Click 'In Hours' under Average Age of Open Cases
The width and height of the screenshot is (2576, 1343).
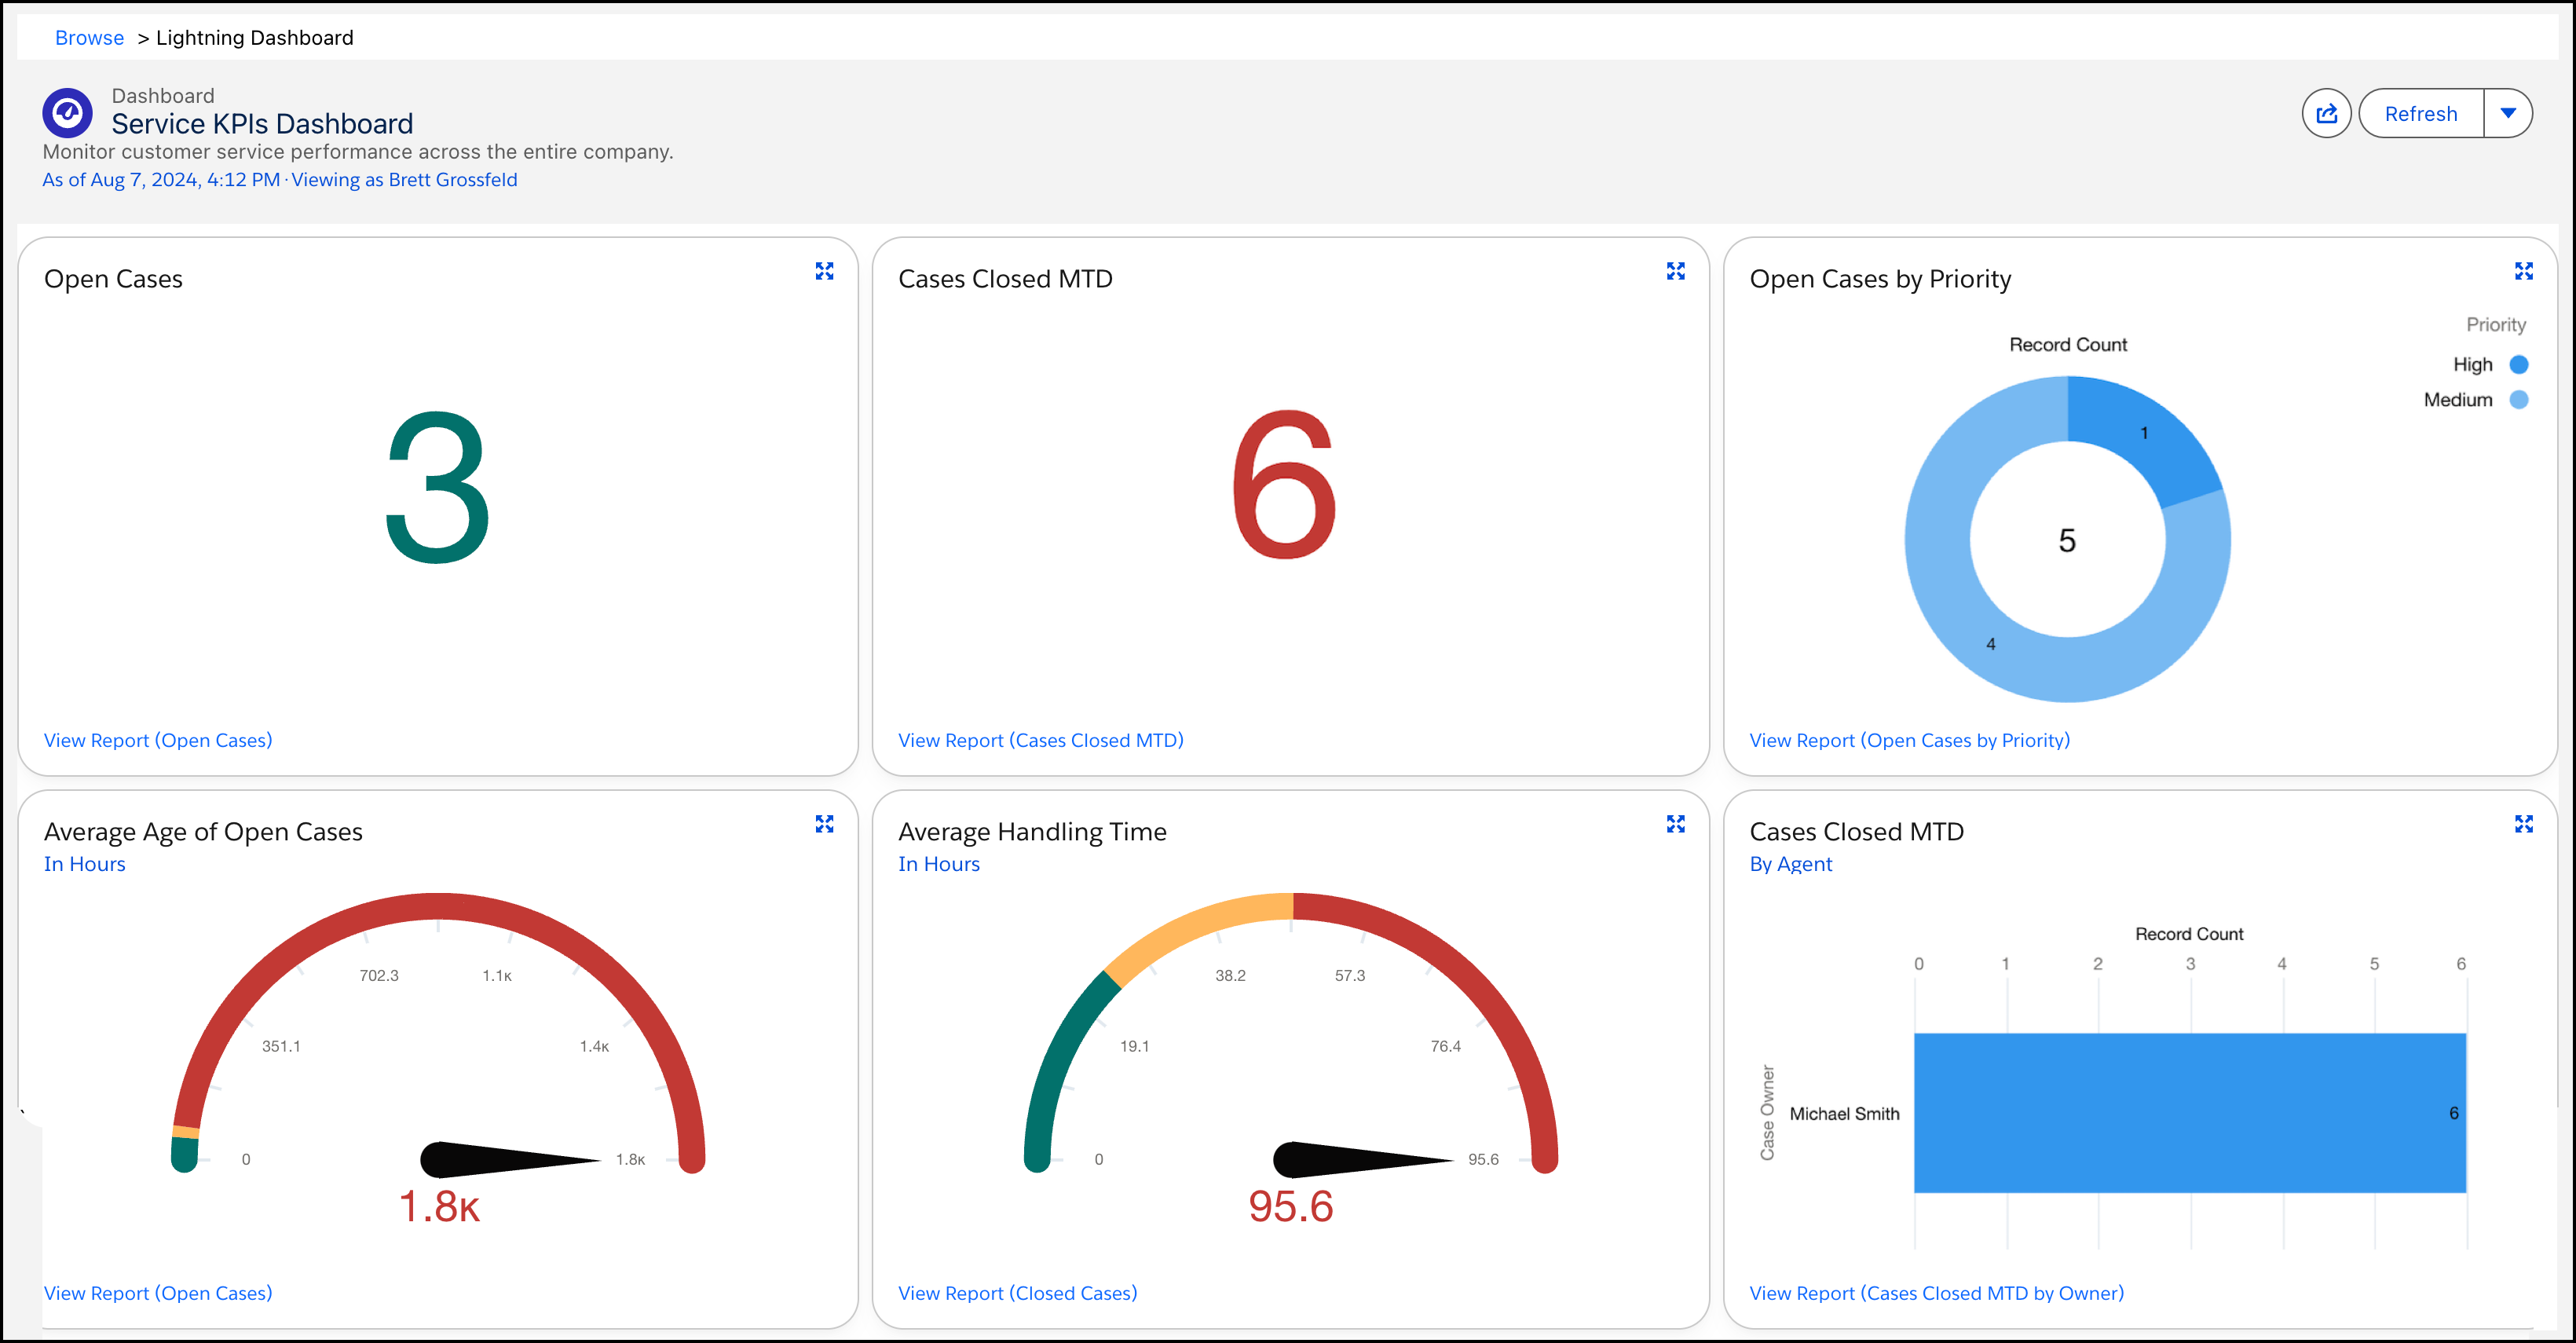[85, 864]
